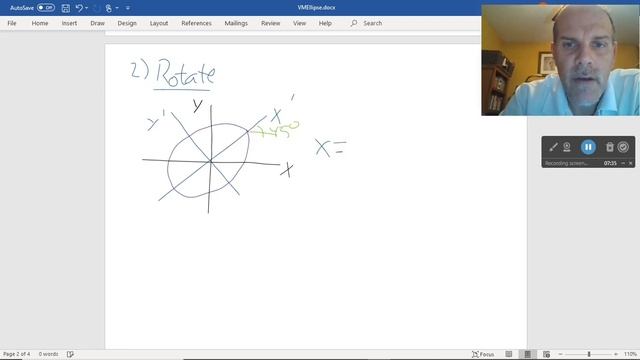Viewport: 640px width, 360px height.
Task: Customize the Quick Access Toolbar
Action: pyautogui.click(x=128, y=8)
